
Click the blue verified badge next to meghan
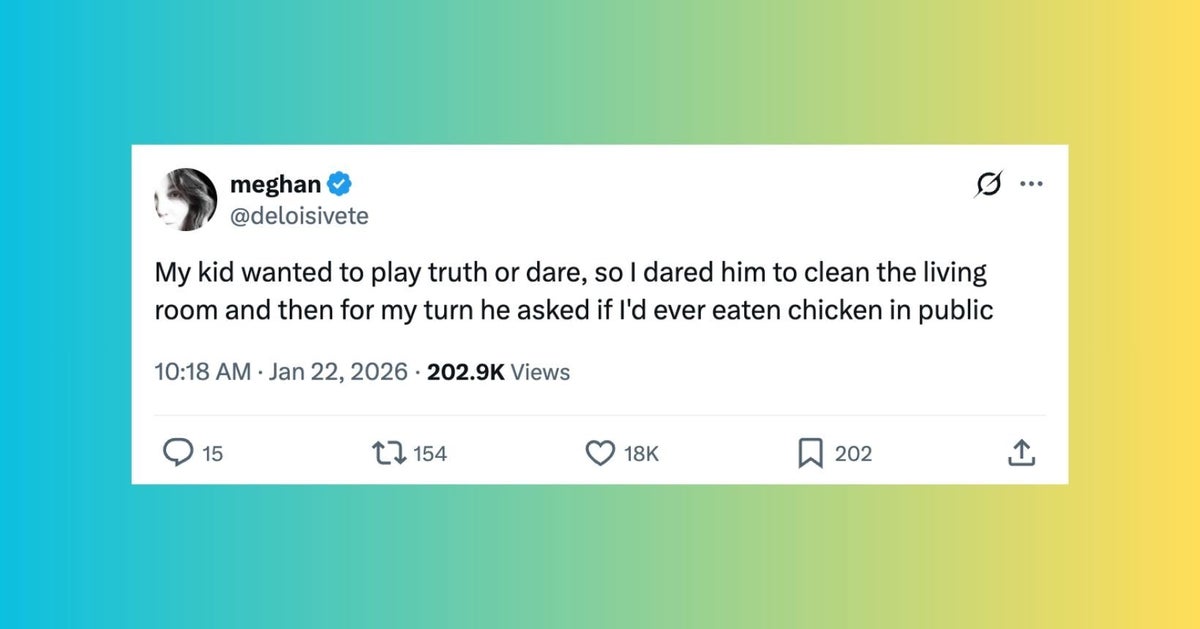coord(340,184)
